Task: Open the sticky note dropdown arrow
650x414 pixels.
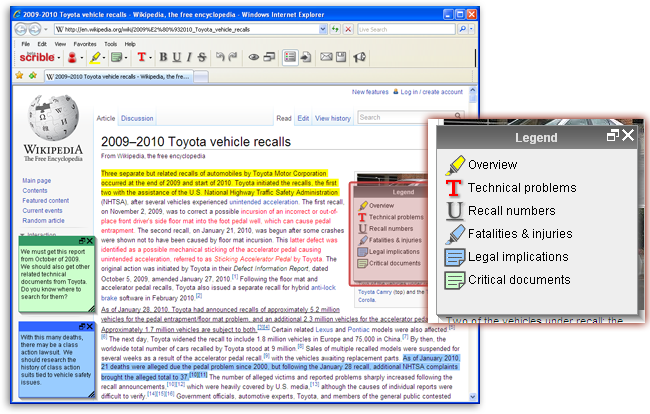Action: coord(126,58)
